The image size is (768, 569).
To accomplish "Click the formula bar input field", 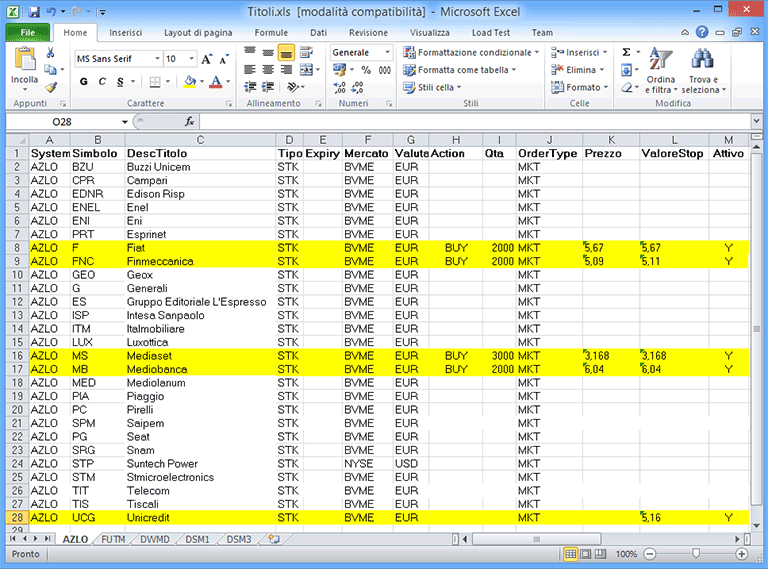I will [475, 121].
